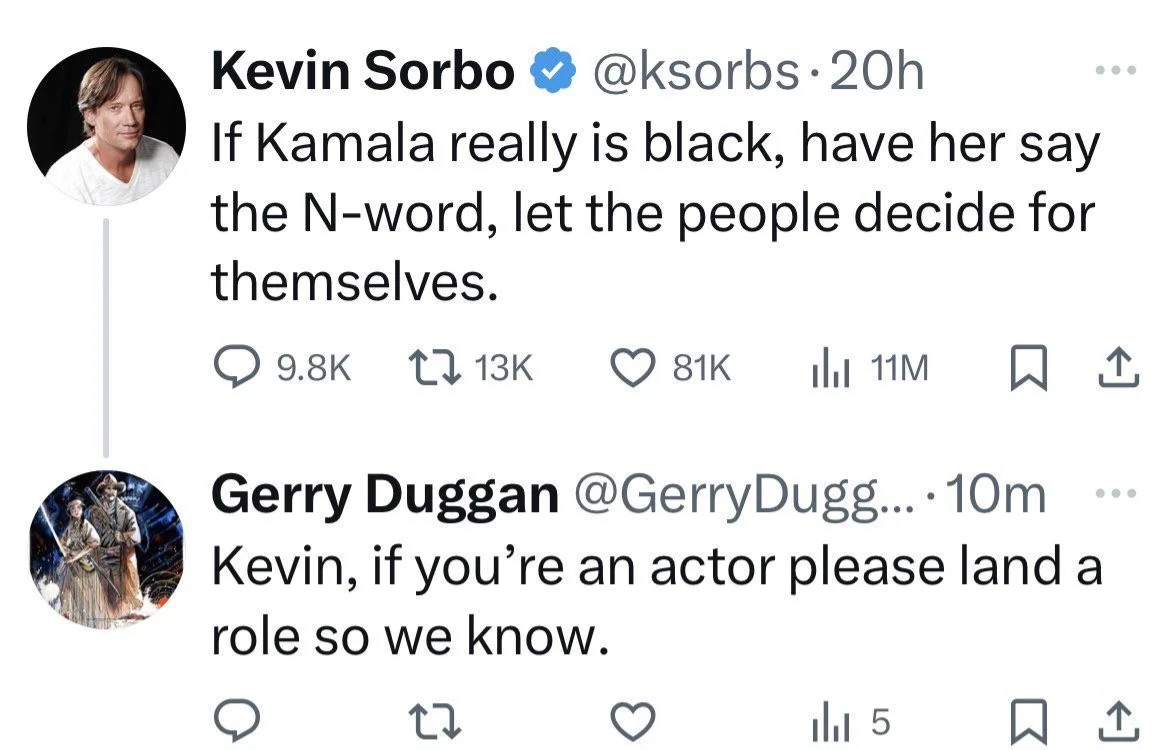View analytics for Gerry Duggan's reply
The image size is (1170, 750).
[x=827, y=719]
